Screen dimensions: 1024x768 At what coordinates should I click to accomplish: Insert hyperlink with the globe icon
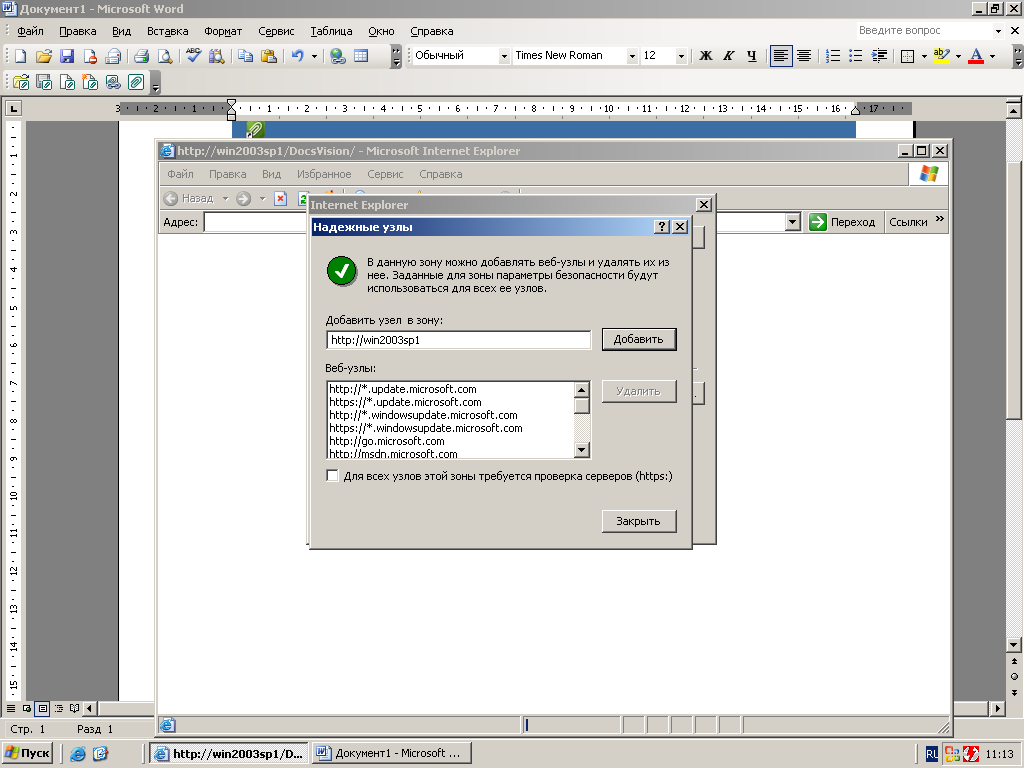pos(338,56)
